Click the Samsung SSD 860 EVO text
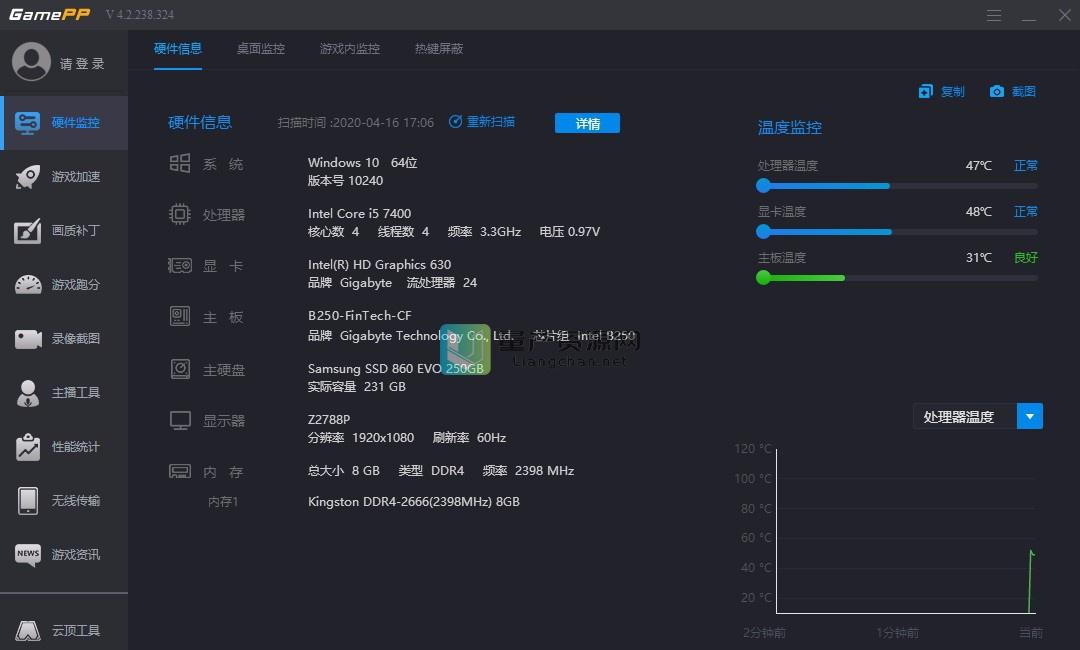The height and width of the screenshot is (650, 1080). (x=395, y=368)
